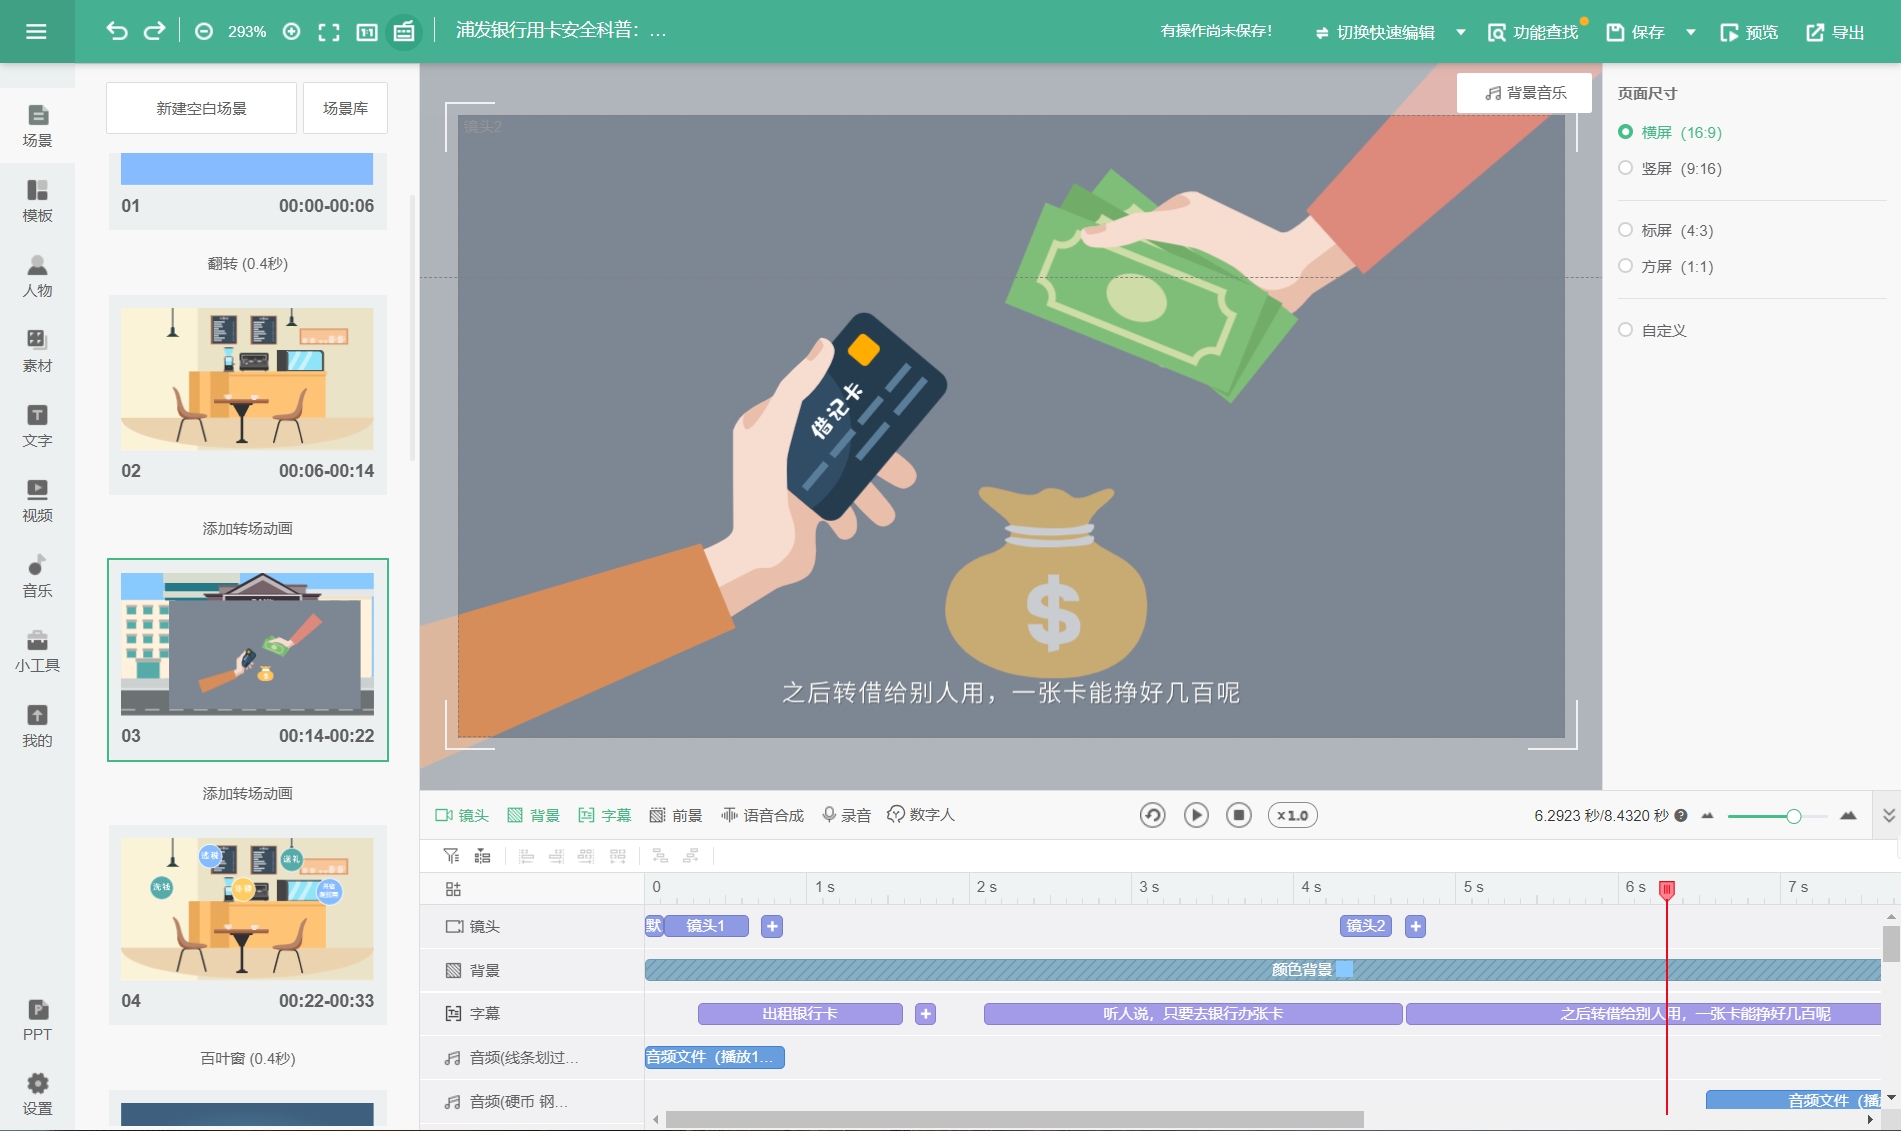This screenshot has height=1131, width=1901.
Task: Toggle 切换快速编辑 mode
Action: click(1374, 32)
